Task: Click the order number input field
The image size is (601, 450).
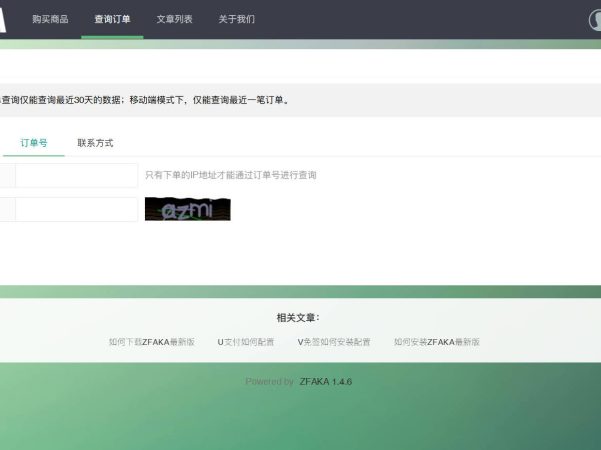Action: tap(76, 176)
